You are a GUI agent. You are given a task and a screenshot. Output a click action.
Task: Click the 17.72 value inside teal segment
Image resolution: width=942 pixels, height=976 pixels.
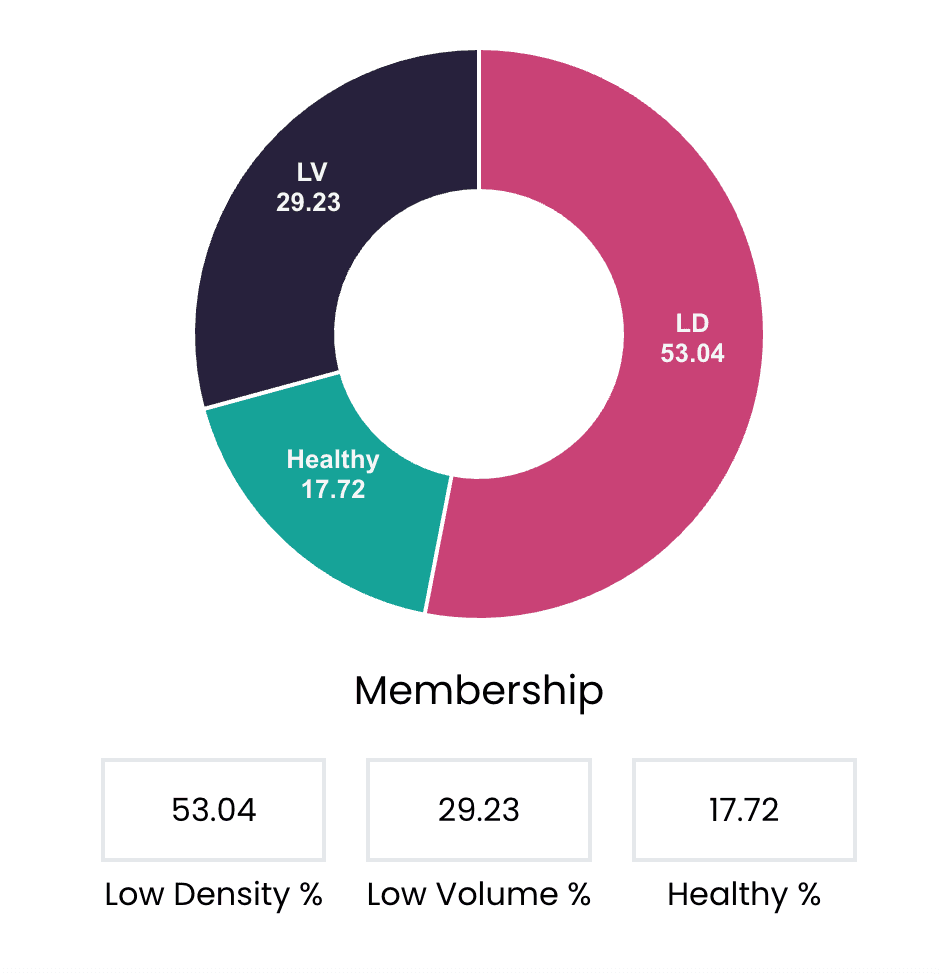[333, 490]
